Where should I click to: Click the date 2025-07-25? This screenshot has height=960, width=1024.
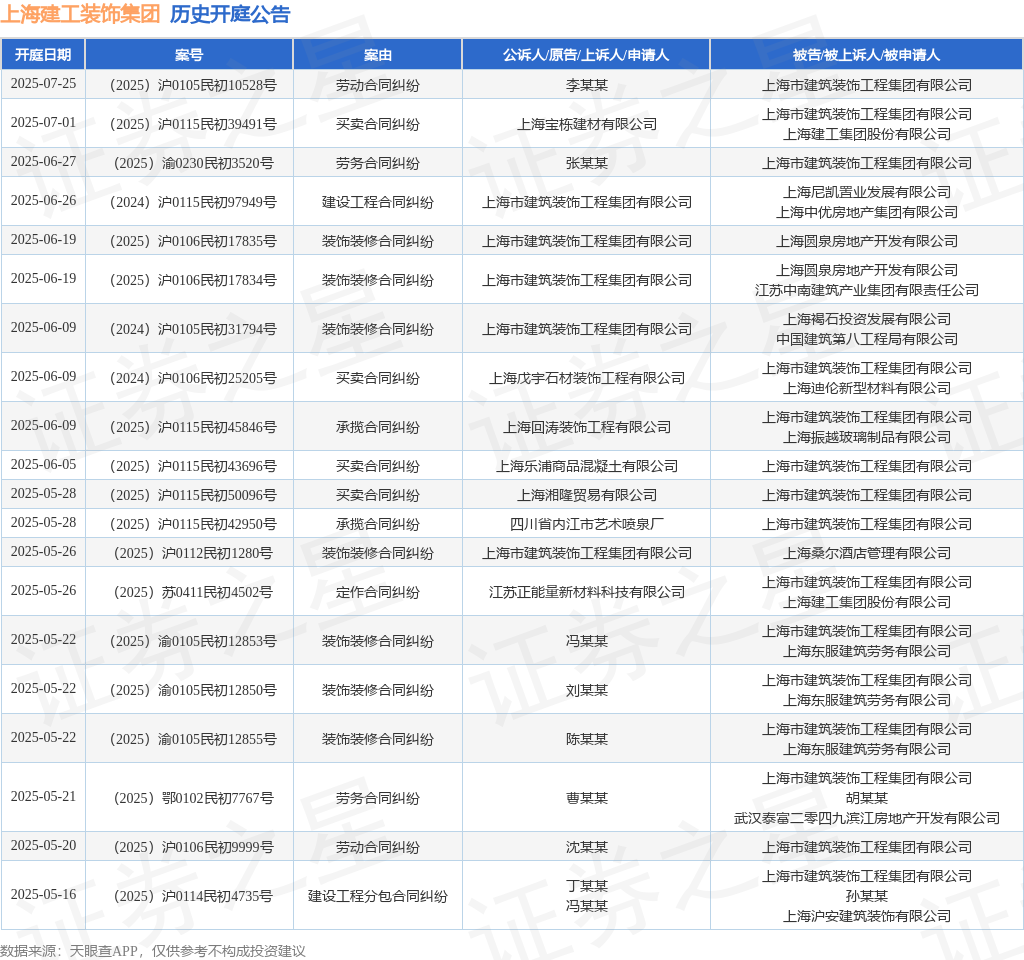pyautogui.click(x=43, y=84)
